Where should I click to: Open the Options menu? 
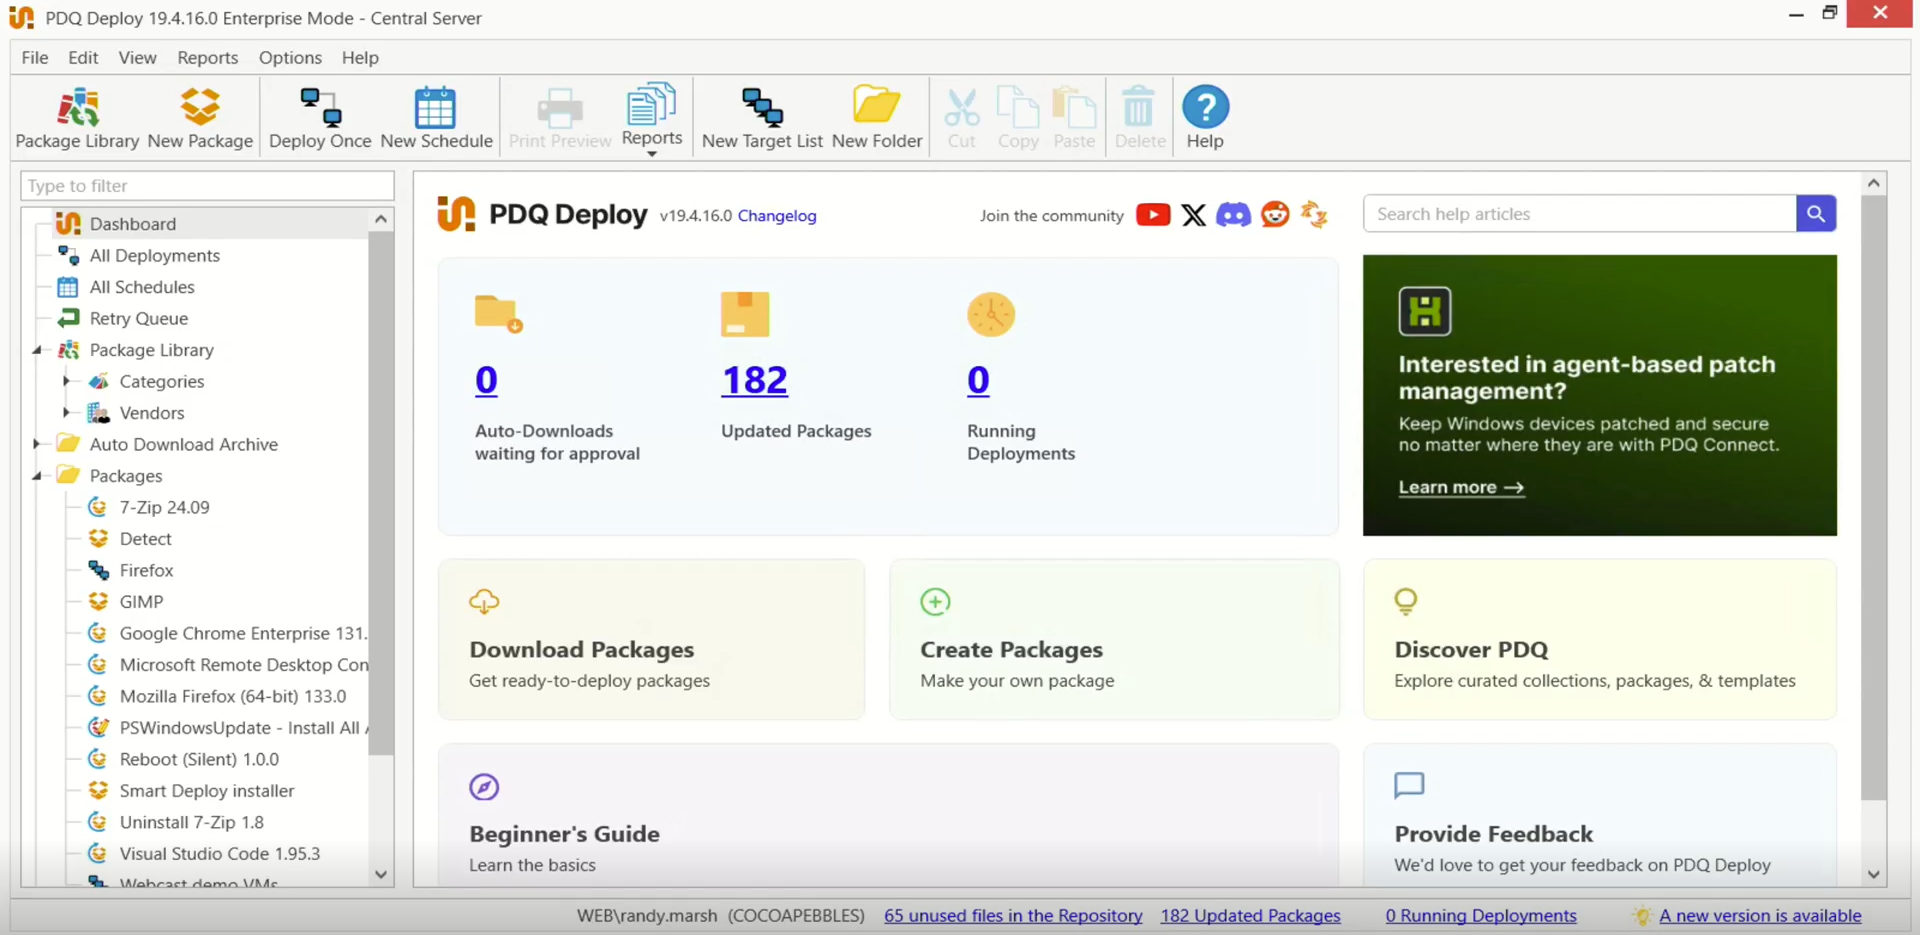(290, 58)
